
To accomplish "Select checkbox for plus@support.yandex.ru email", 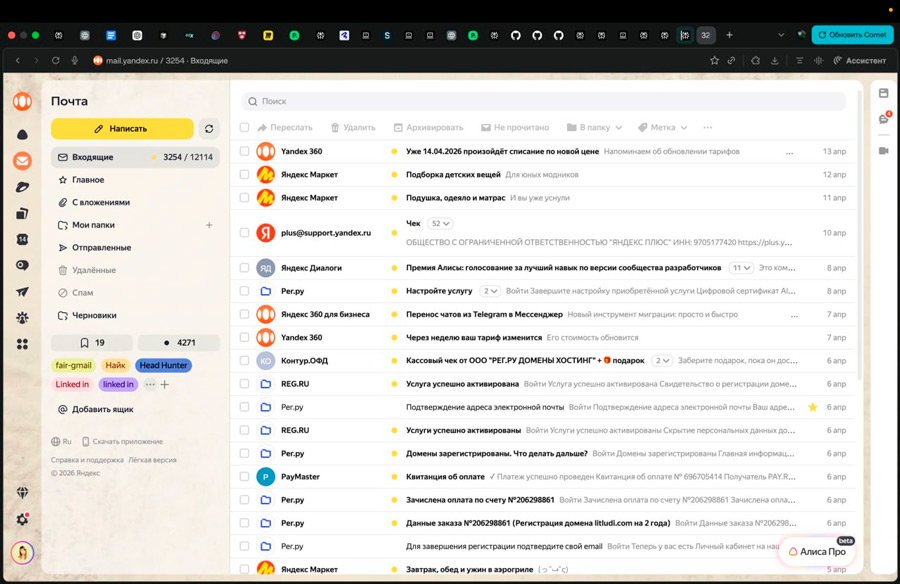I will tap(244, 233).
